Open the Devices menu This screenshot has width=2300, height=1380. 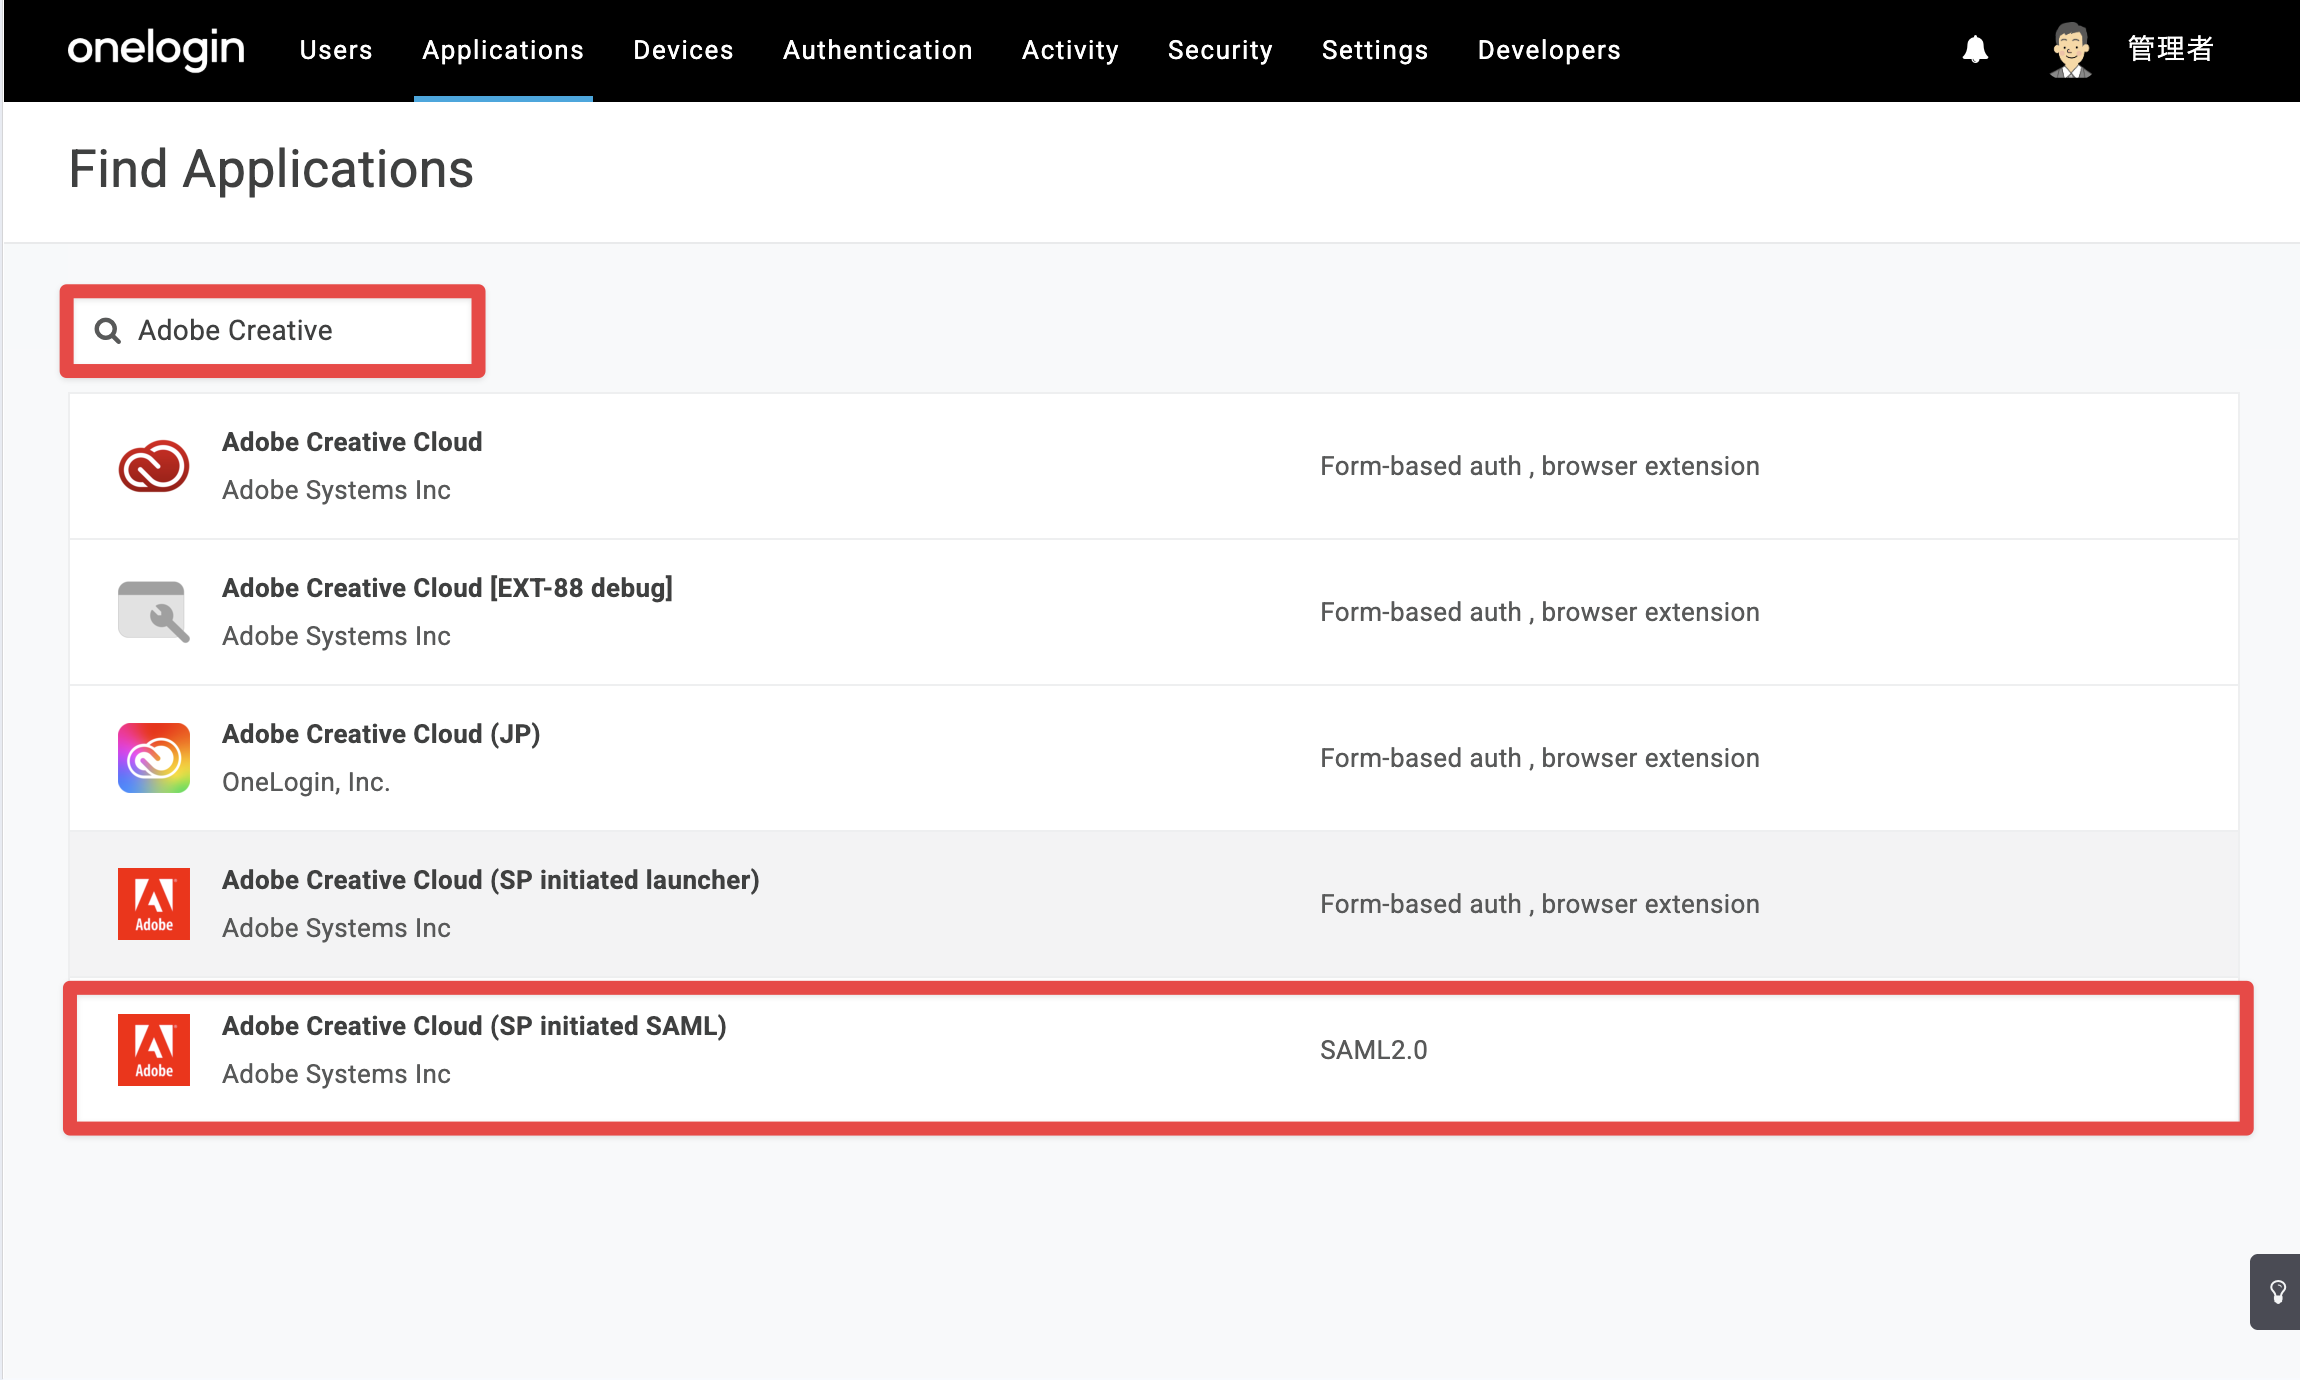[684, 50]
